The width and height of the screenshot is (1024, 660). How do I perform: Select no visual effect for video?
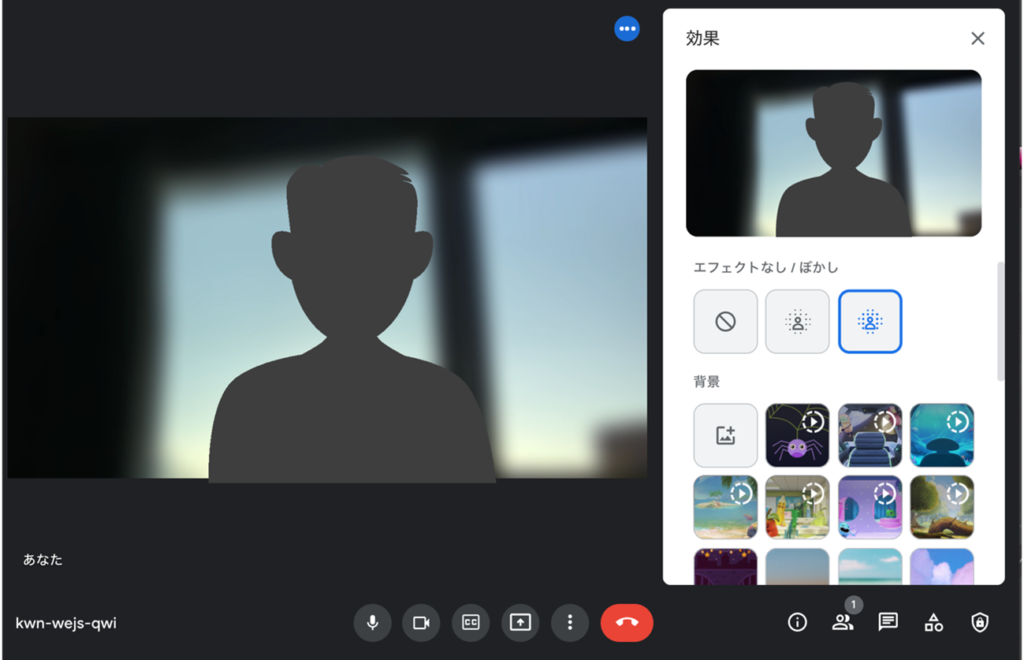click(x=725, y=321)
